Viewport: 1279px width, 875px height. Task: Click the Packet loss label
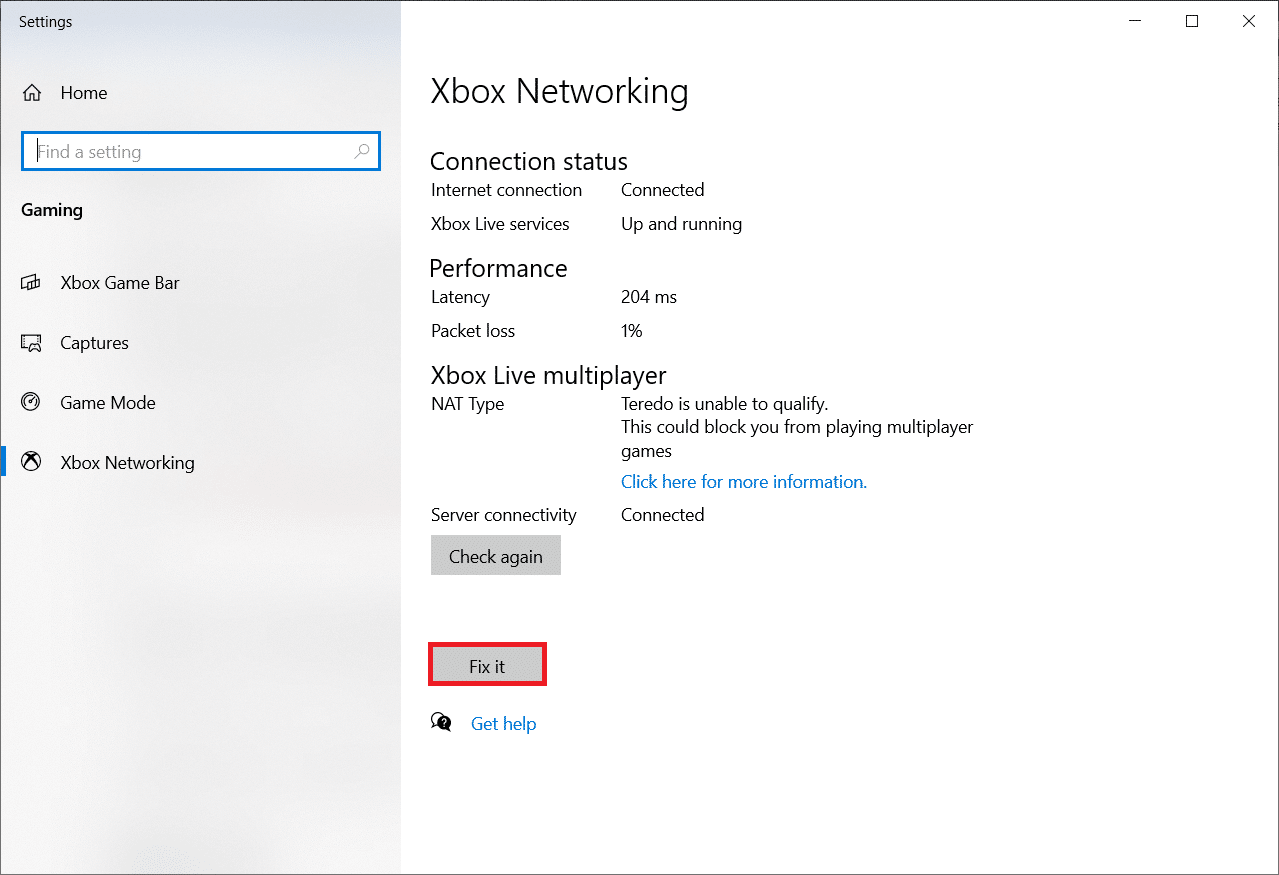point(473,331)
